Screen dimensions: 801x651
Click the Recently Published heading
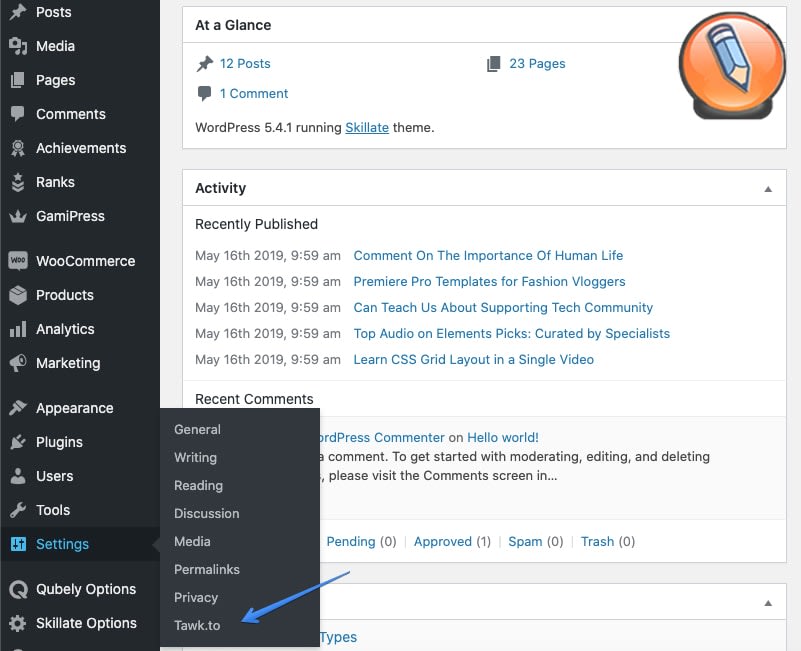(x=256, y=224)
